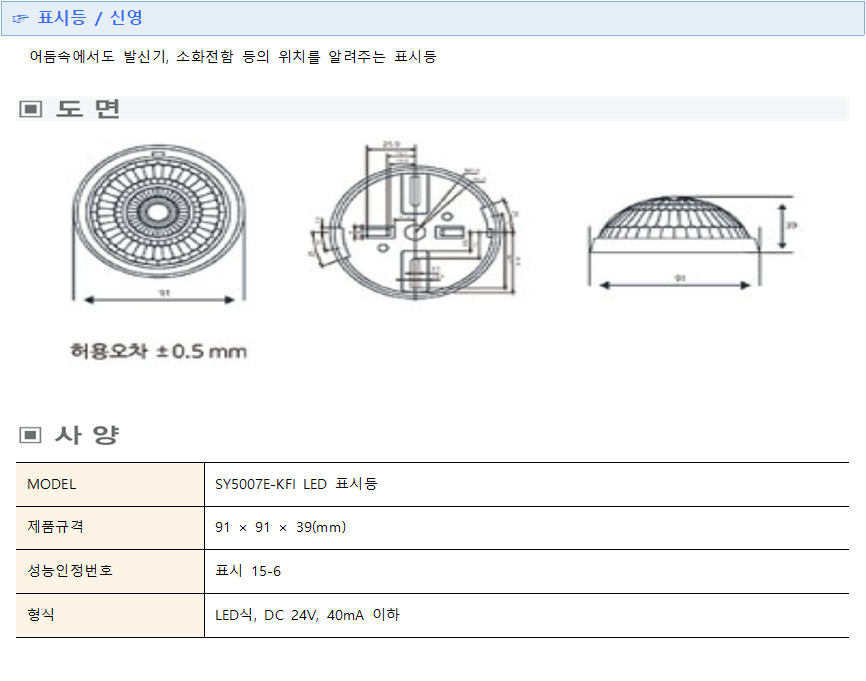This screenshot has width=866, height=681.
Task: Click the 도 면 section heading
Action: 87,109
